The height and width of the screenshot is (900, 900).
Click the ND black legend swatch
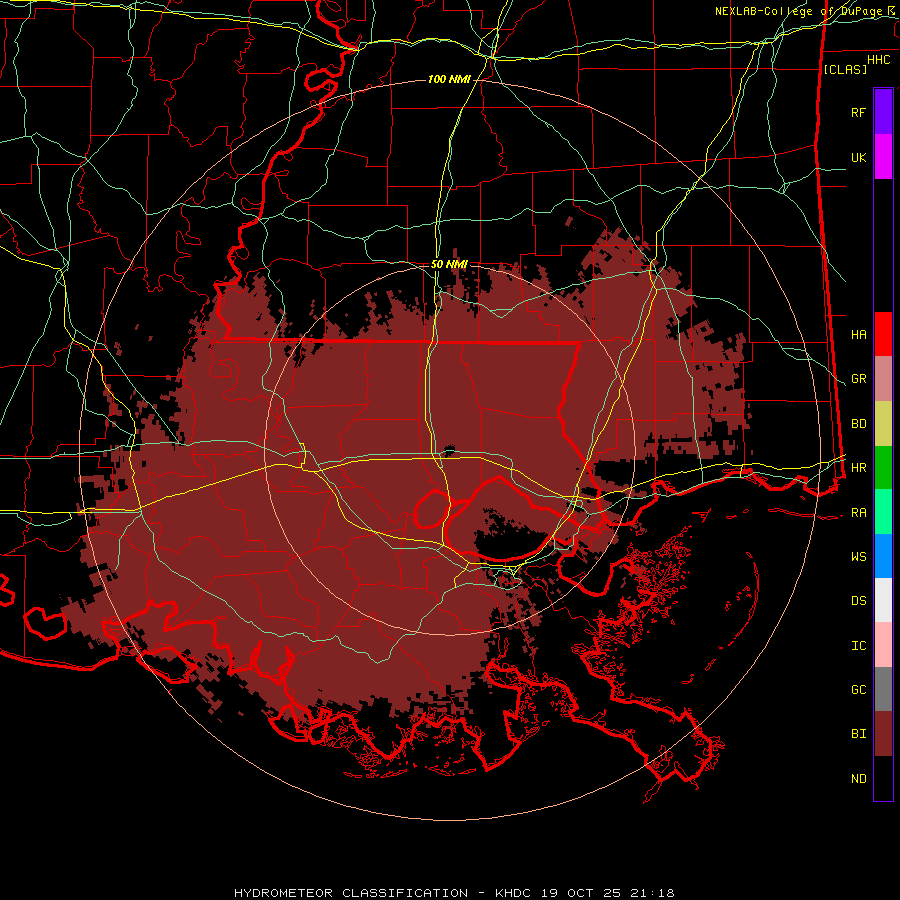883,778
